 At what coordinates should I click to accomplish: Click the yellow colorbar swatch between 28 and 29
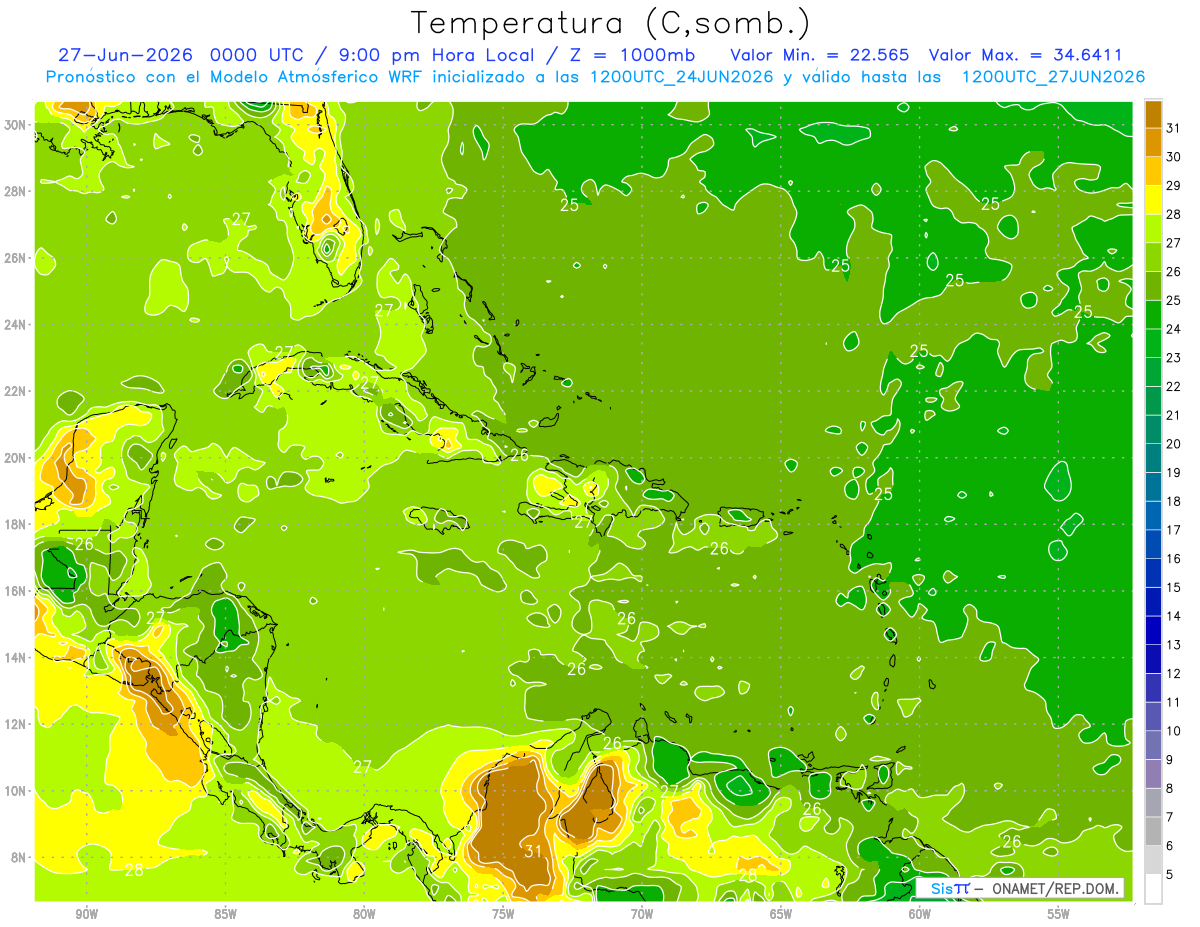1153,200
